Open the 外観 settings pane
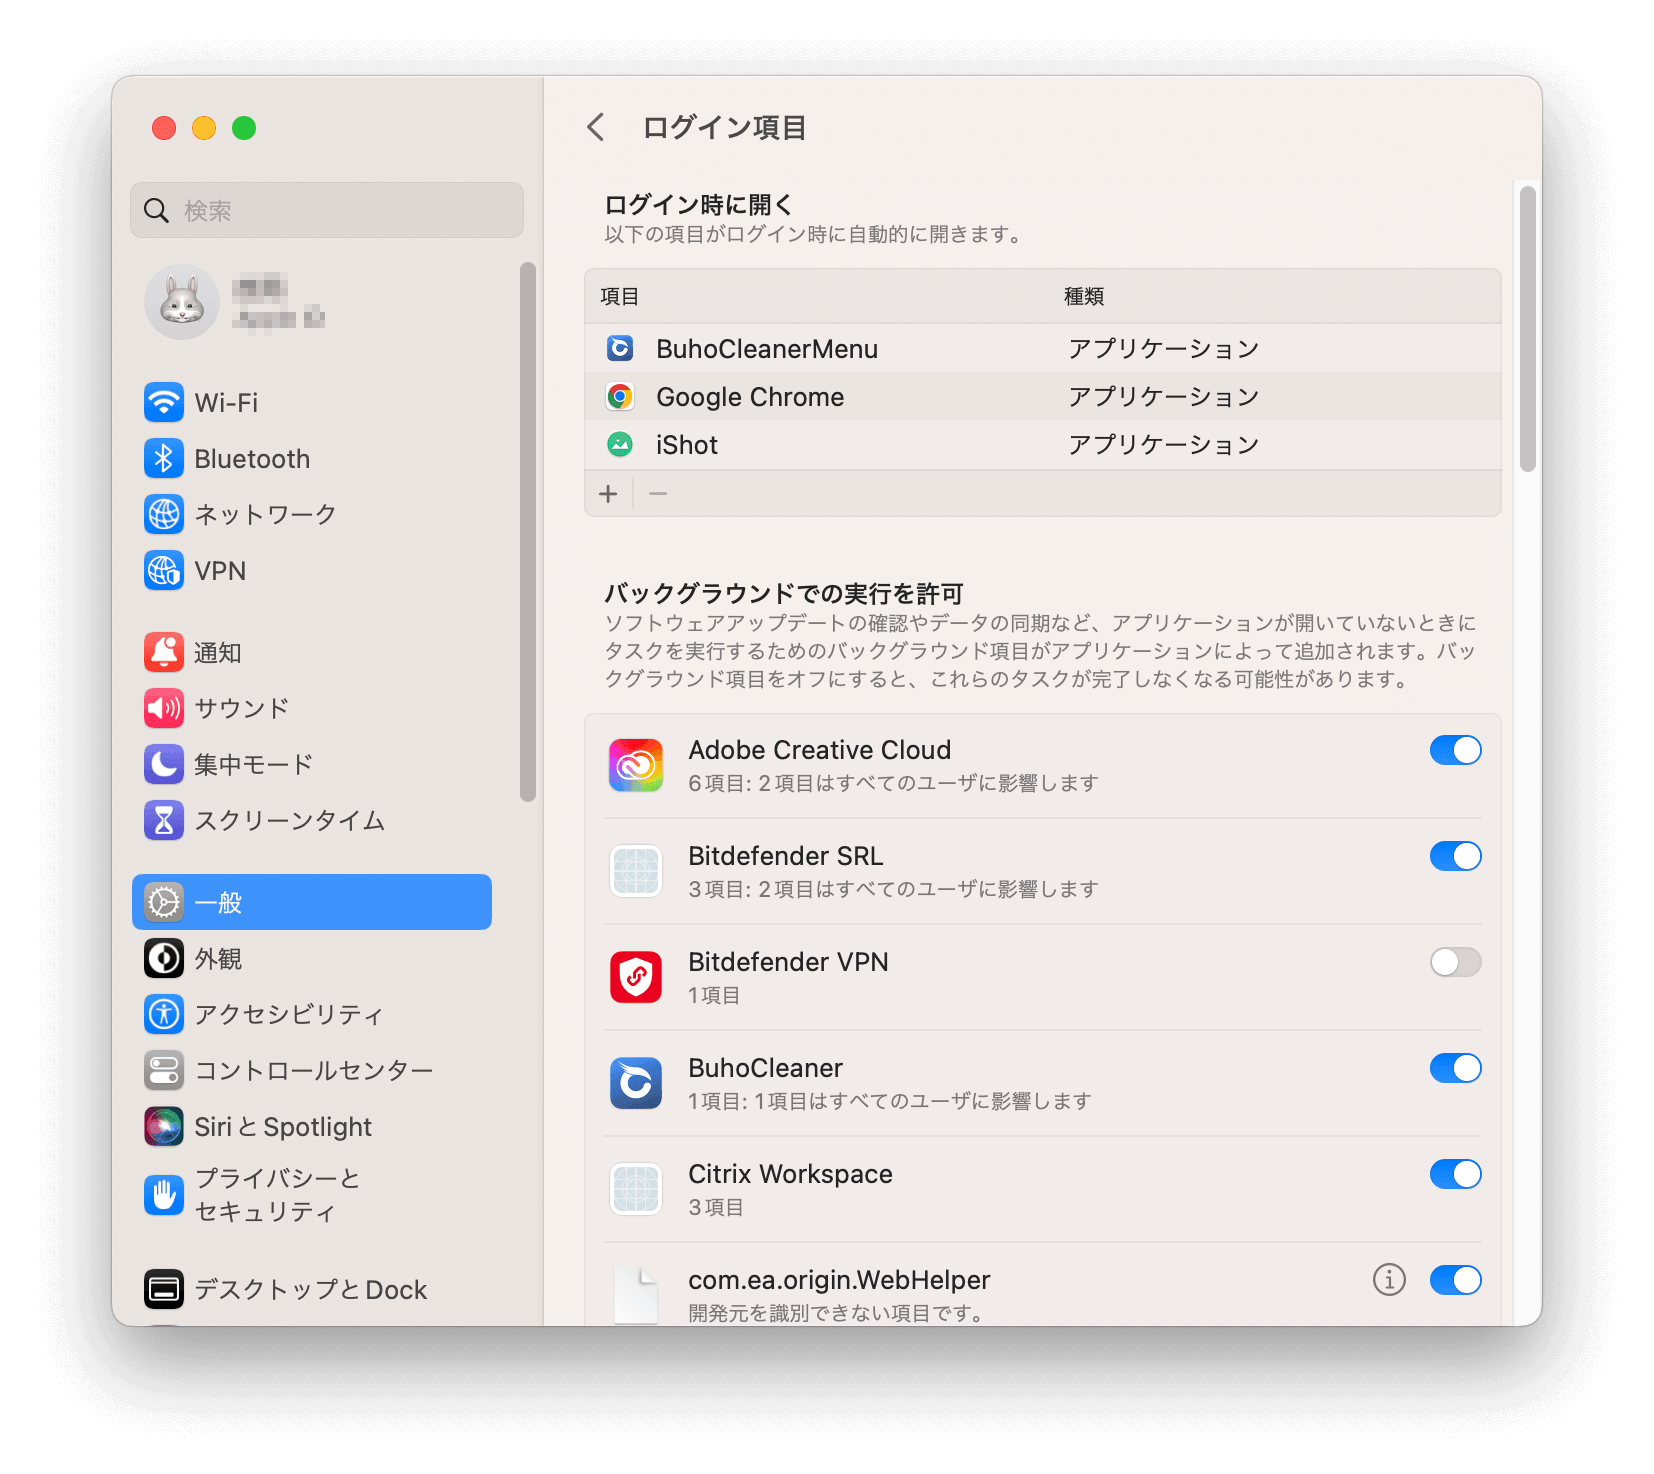Screen dimensions: 1654x1474 click(x=312, y=958)
